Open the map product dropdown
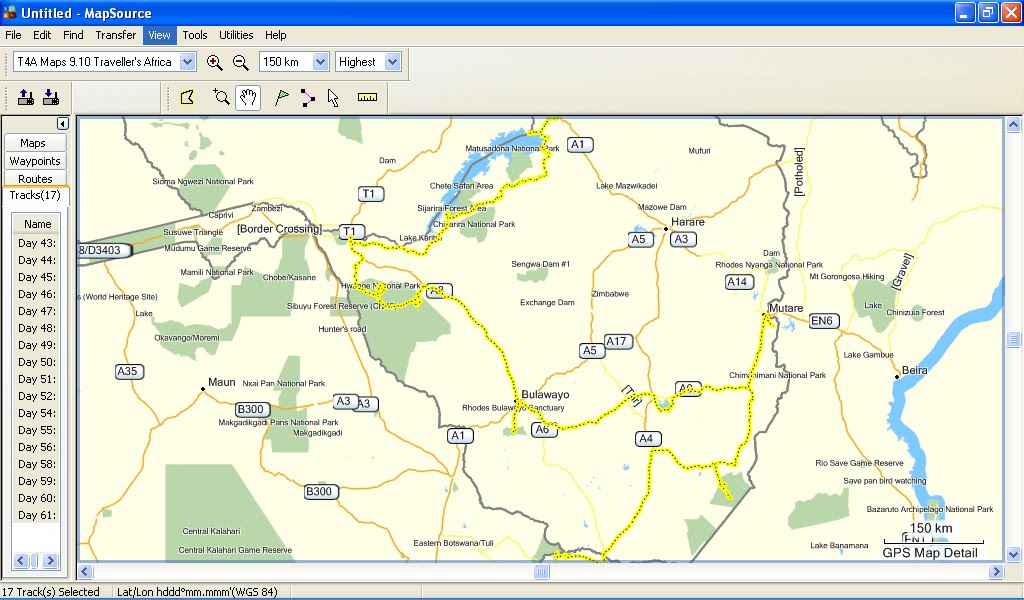This screenshot has width=1024, height=600. pos(187,62)
